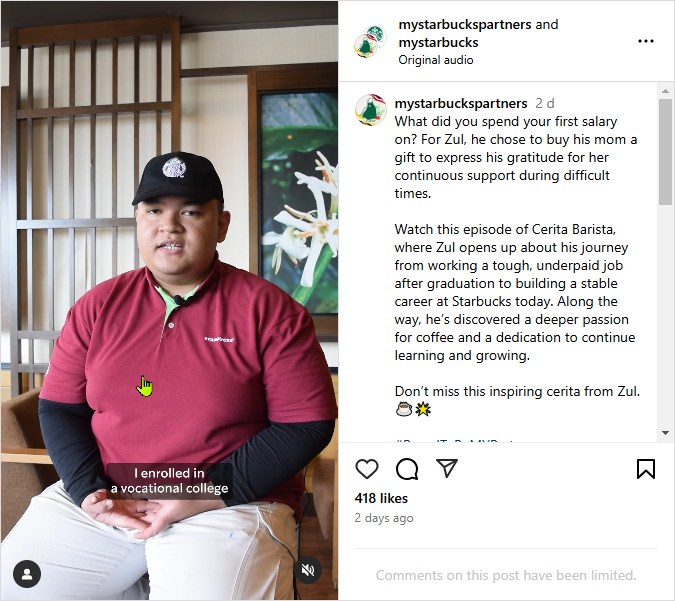Share post using paper plane icon
The image size is (675, 601).
click(446, 468)
